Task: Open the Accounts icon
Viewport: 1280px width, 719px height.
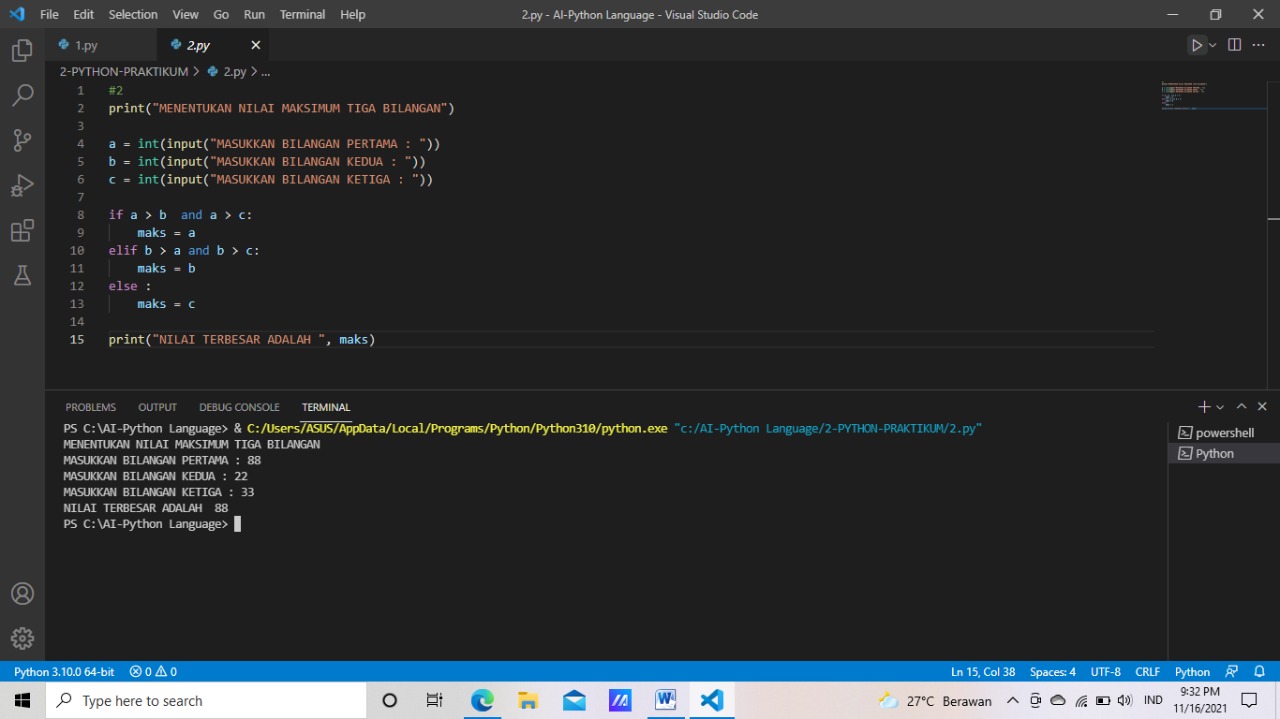Action: click(22, 593)
